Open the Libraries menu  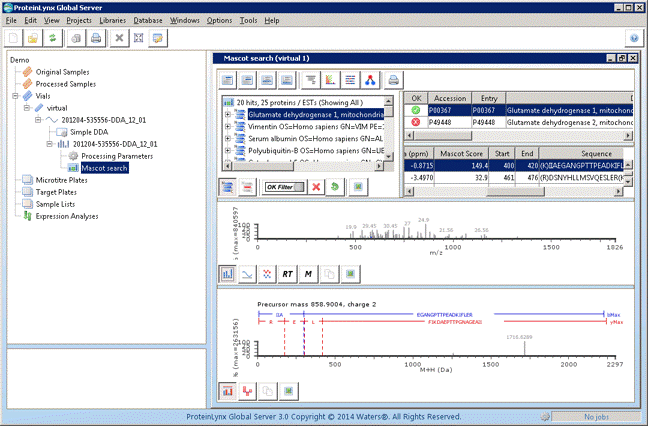(x=112, y=20)
